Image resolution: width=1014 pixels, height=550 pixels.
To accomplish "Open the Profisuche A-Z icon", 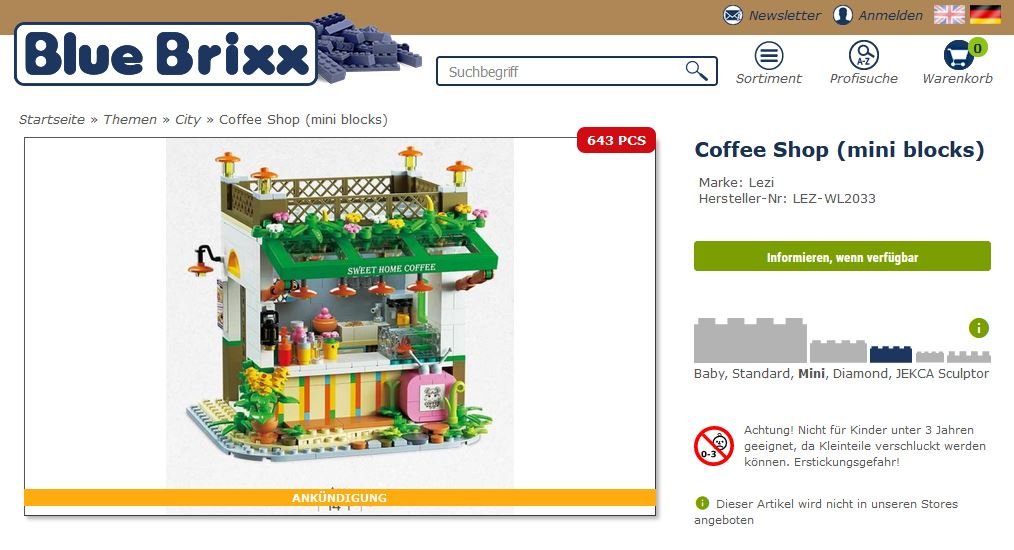I will [x=863, y=56].
